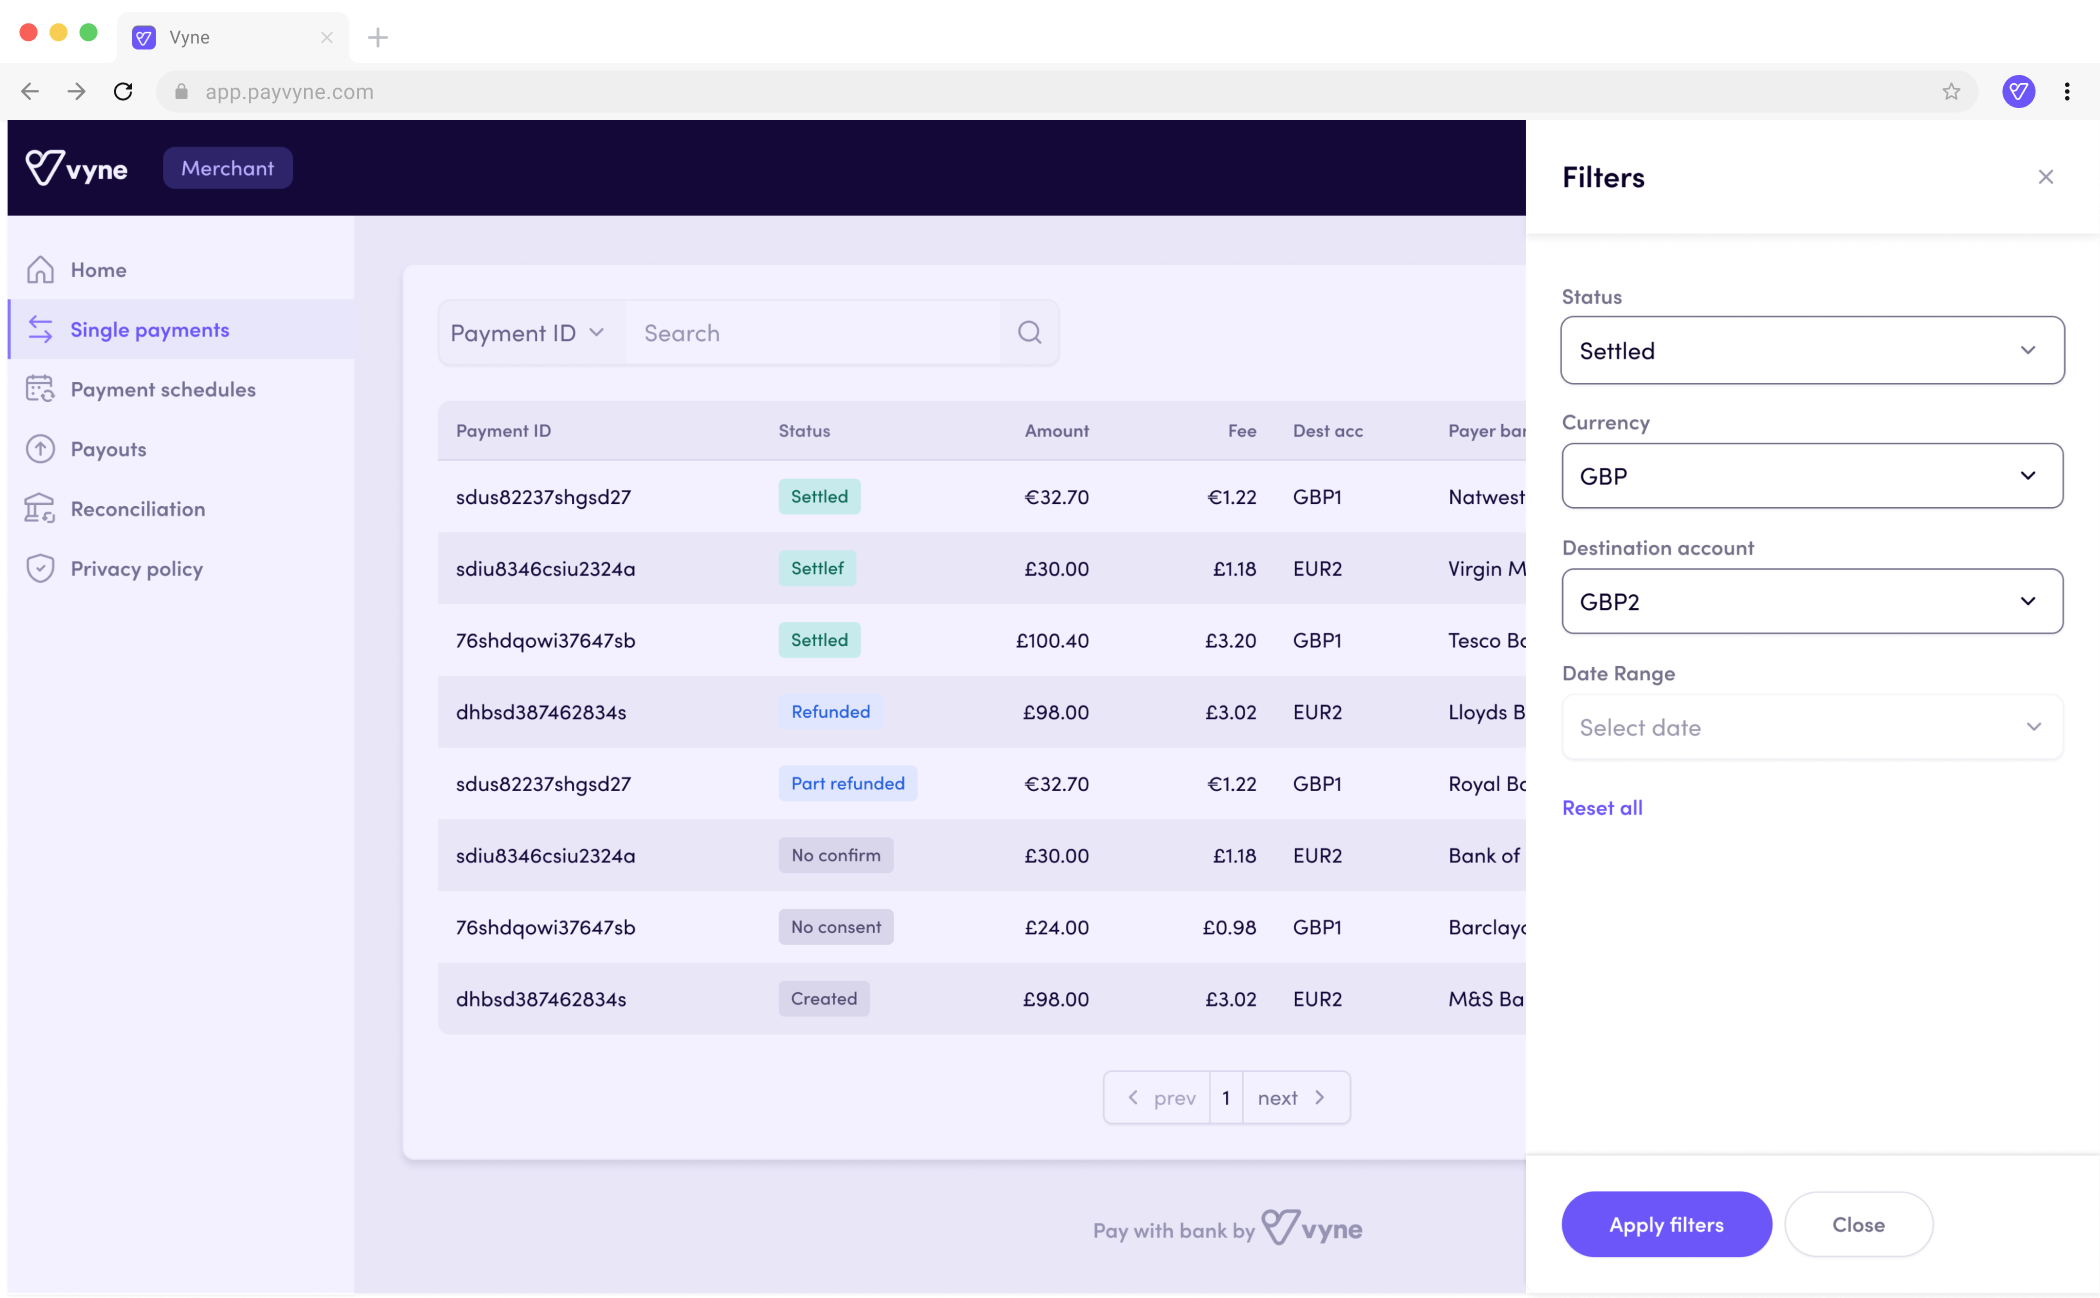Open the Date Range select date dropdown

tap(1811, 727)
